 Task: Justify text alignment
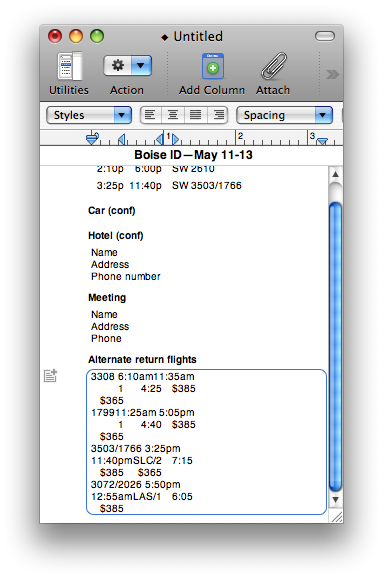[x=195, y=115]
